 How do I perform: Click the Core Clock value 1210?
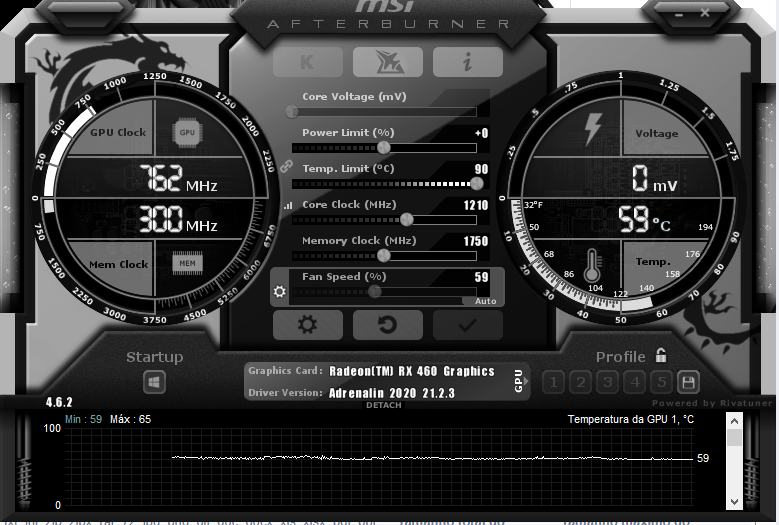(x=475, y=205)
